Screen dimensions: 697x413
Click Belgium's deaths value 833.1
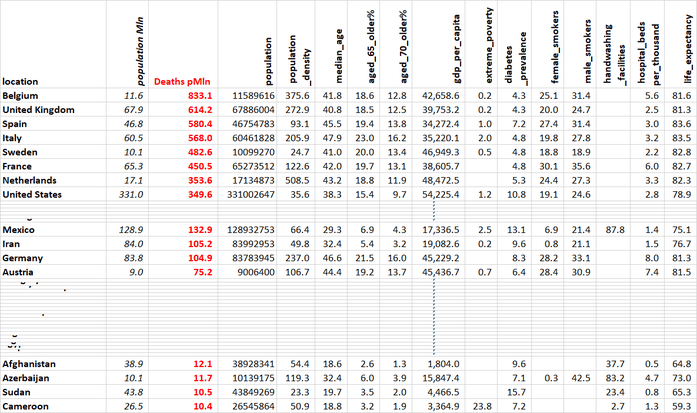[x=200, y=96]
